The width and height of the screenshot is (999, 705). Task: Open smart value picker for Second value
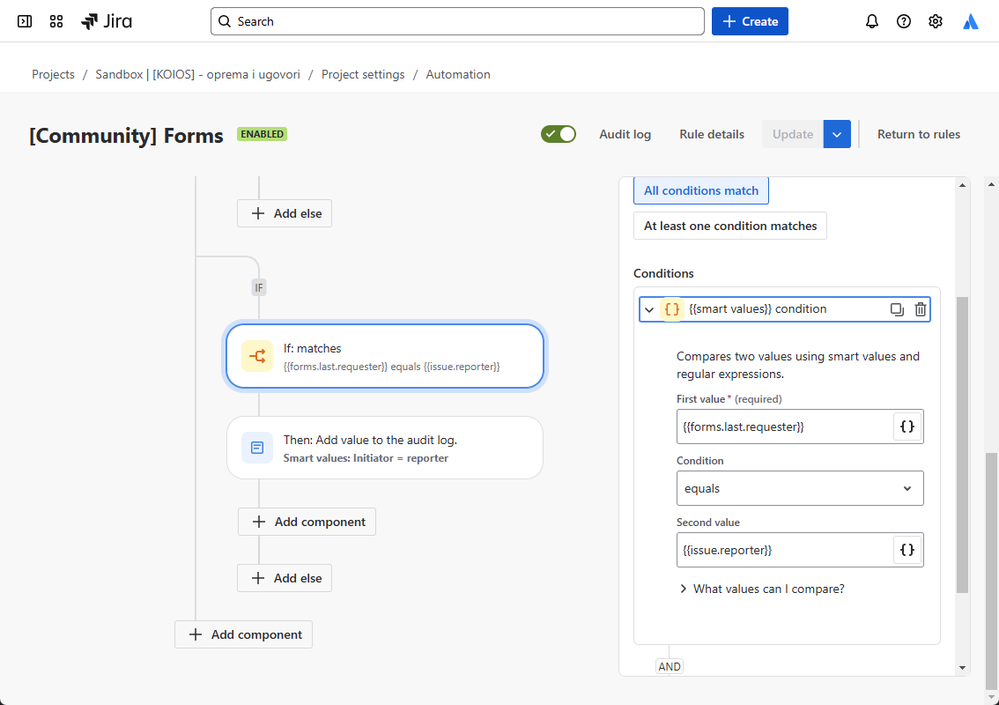click(907, 550)
